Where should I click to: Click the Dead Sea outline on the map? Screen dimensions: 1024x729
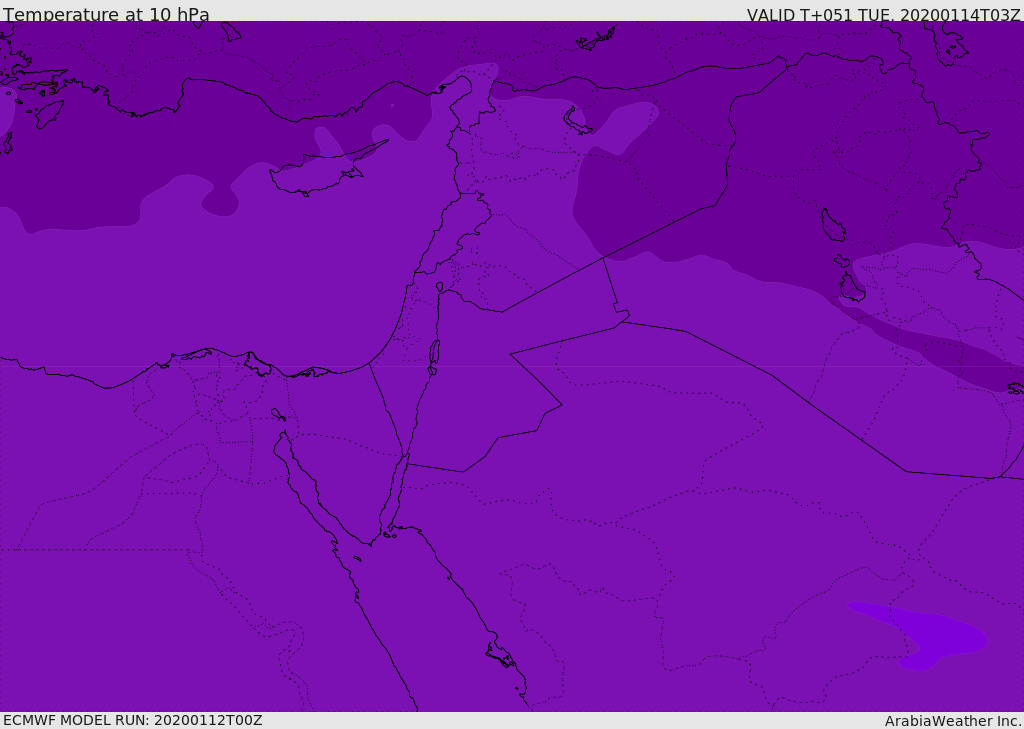(x=434, y=356)
